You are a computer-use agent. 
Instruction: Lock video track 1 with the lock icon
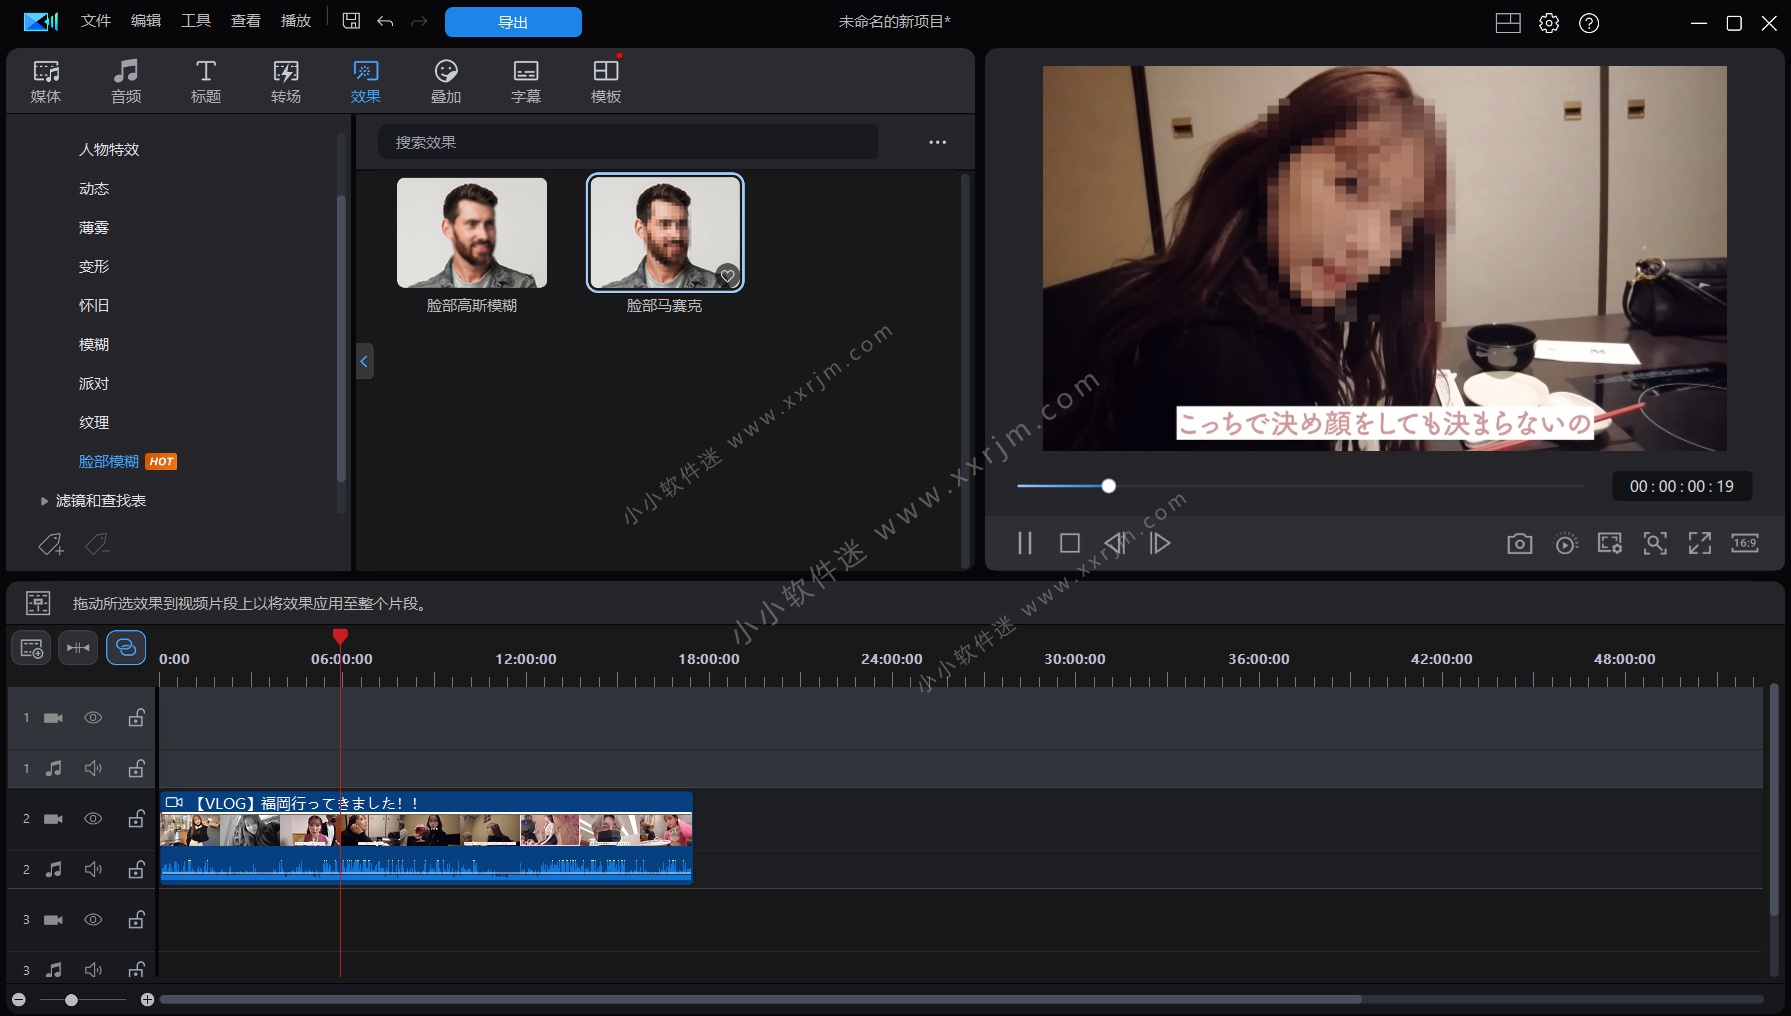click(x=136, y=717)
